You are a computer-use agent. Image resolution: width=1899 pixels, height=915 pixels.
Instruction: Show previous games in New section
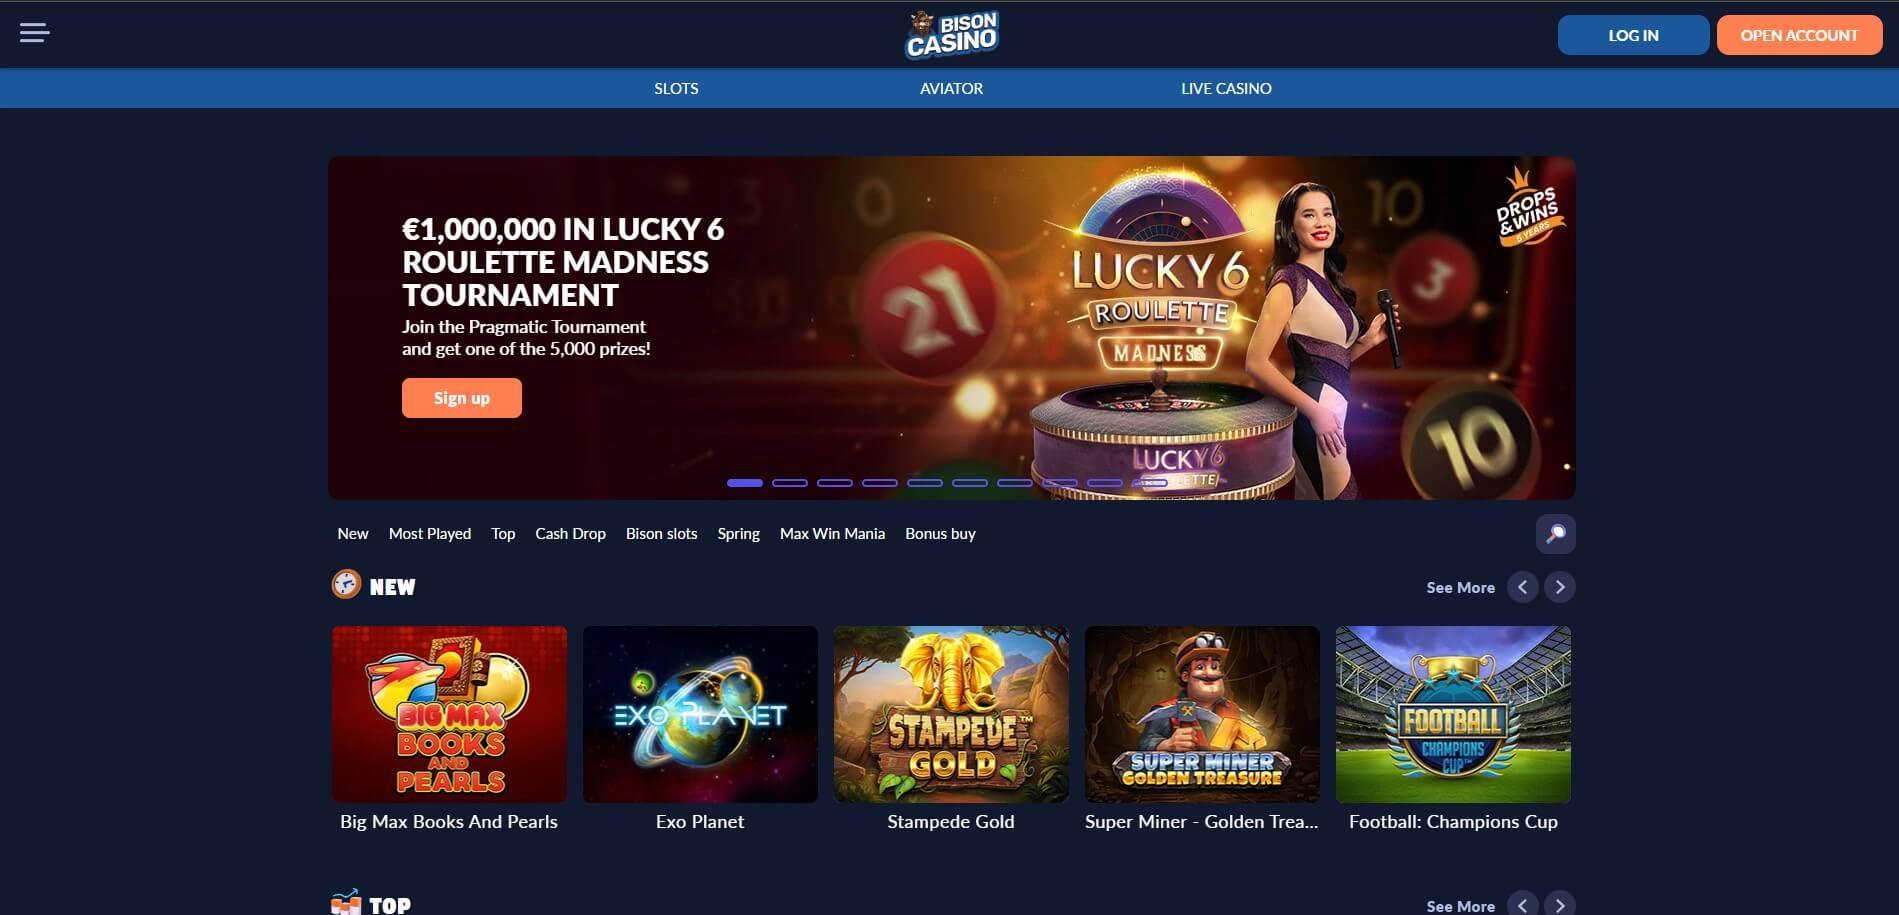pos(1523,587)
